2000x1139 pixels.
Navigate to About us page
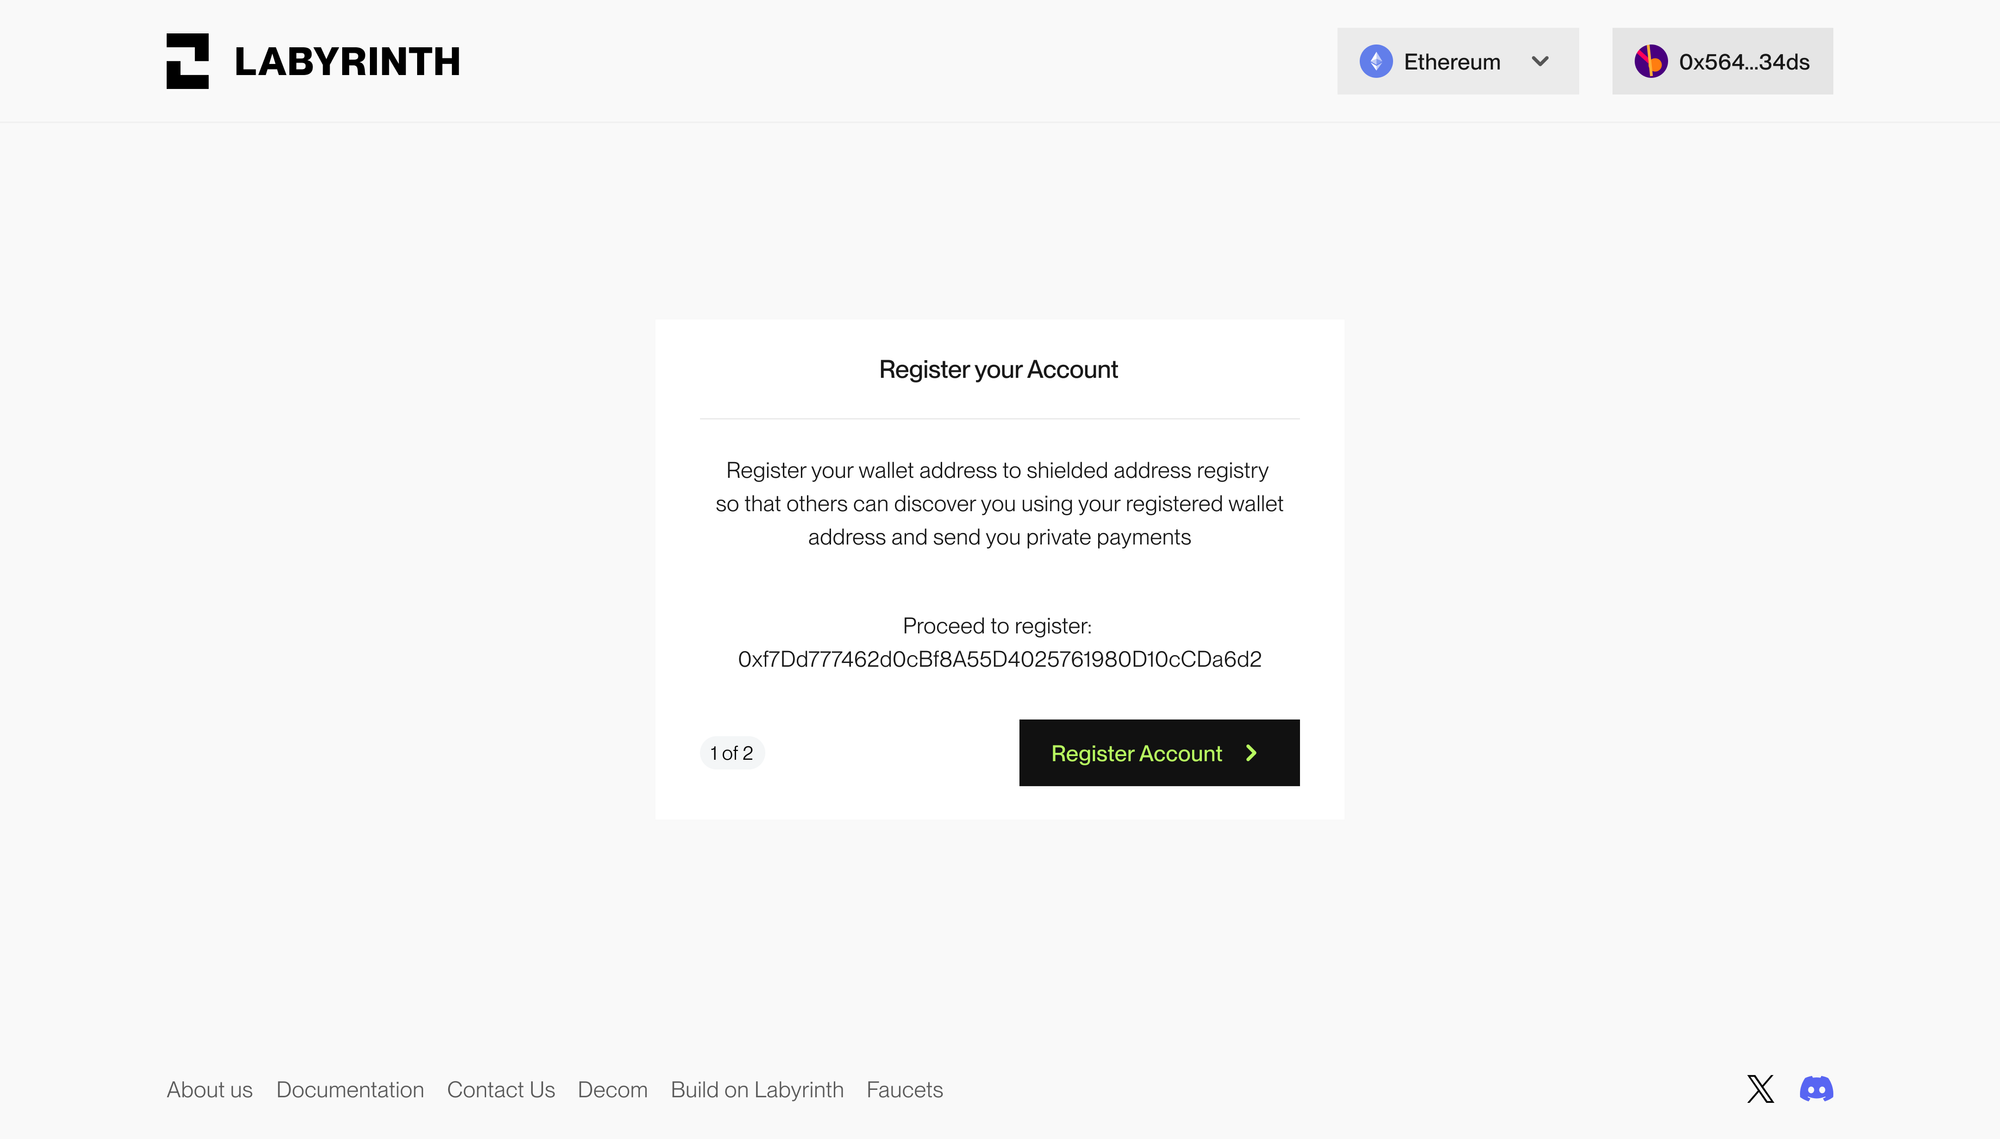pos(209,1088)
